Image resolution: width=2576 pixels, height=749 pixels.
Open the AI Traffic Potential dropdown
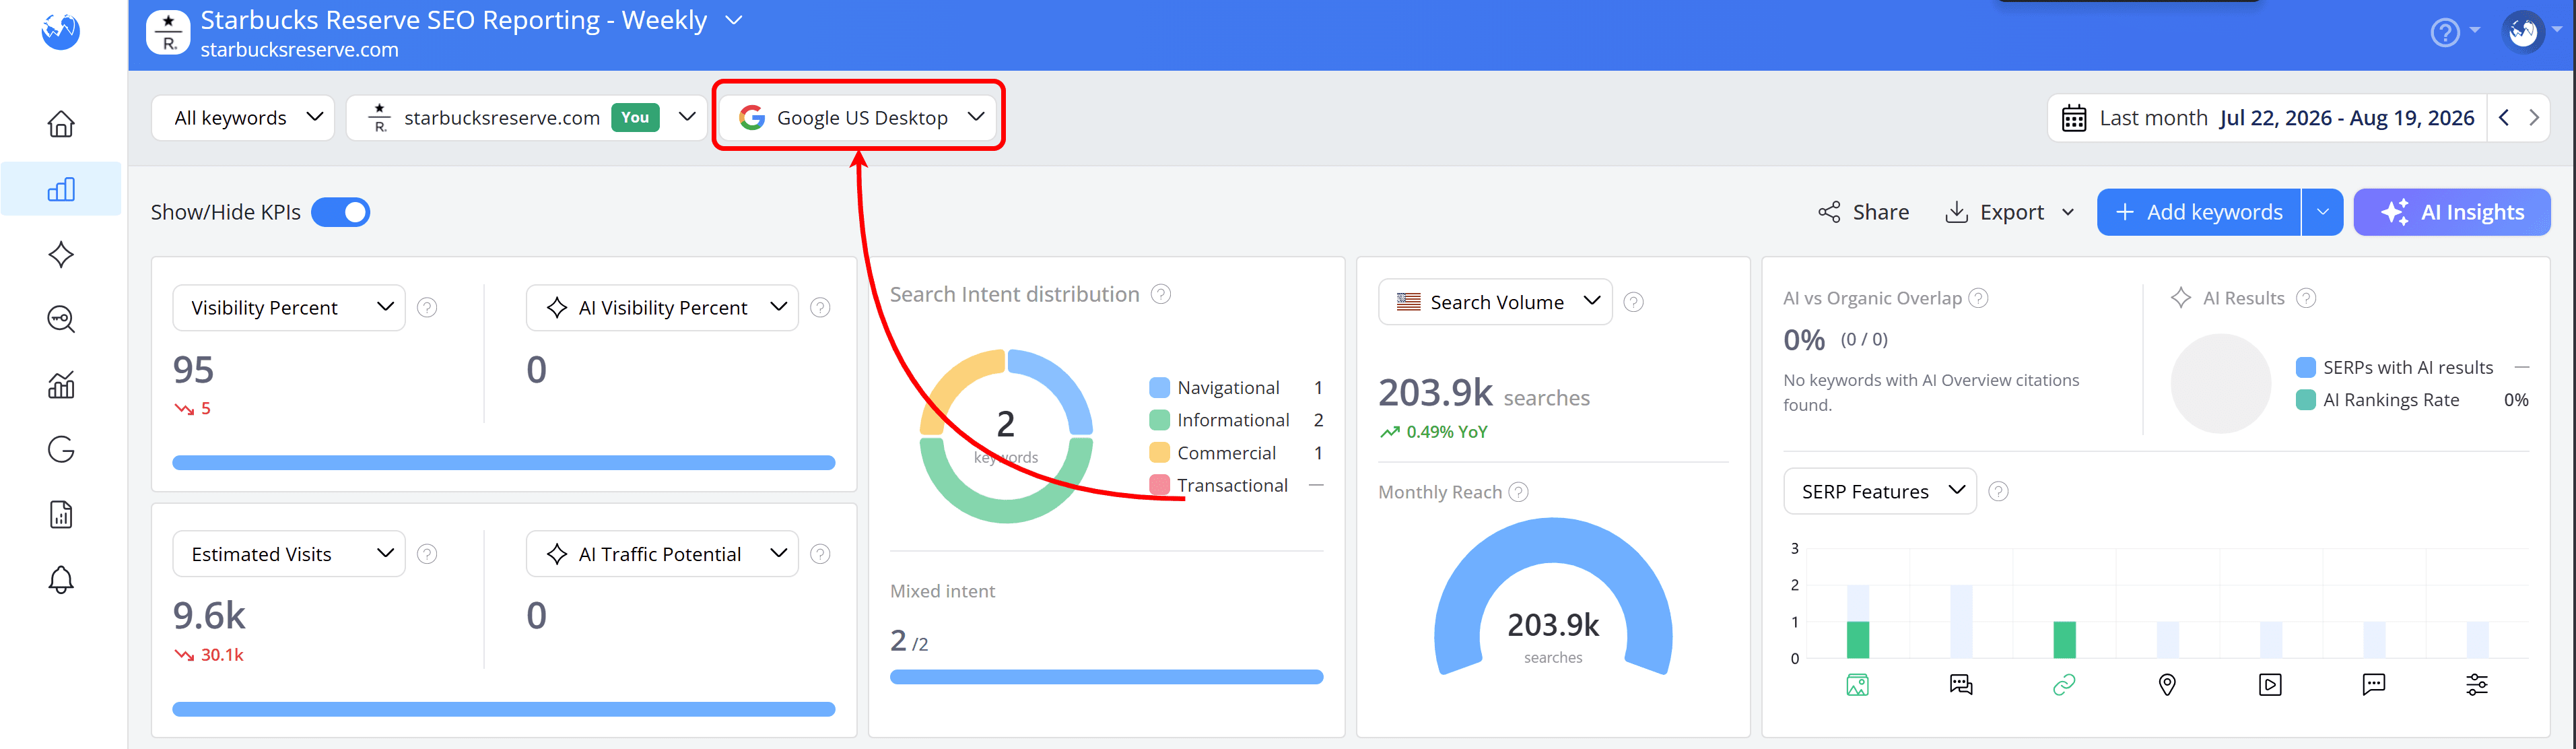[x=662, y=553]
